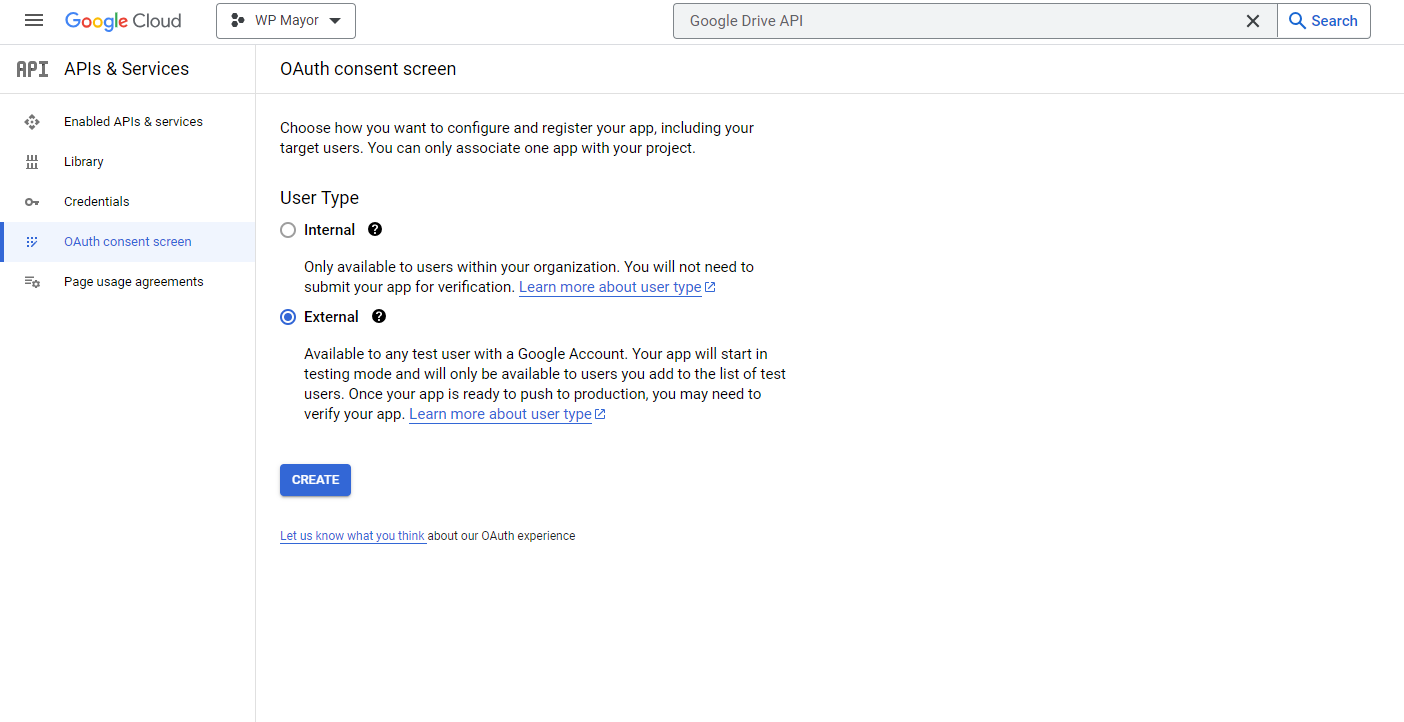1404x722 pixels.
Task: Click the Library sidebar icon
Action: pyautogui.click(x=32, y=162)
